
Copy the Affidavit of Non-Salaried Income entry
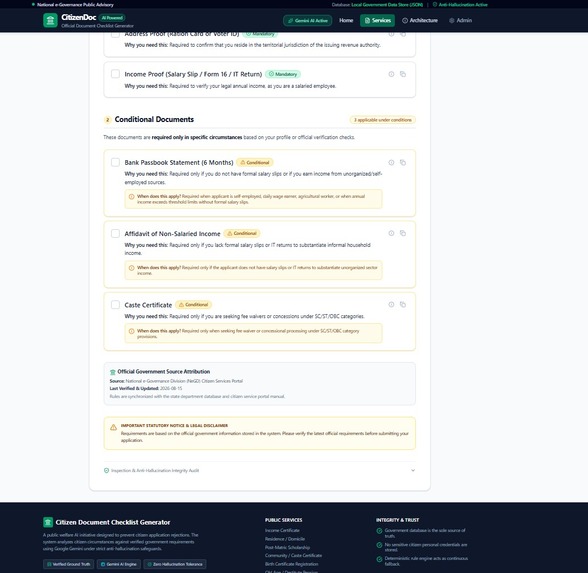pyautogui.click(x=403, y=233)
